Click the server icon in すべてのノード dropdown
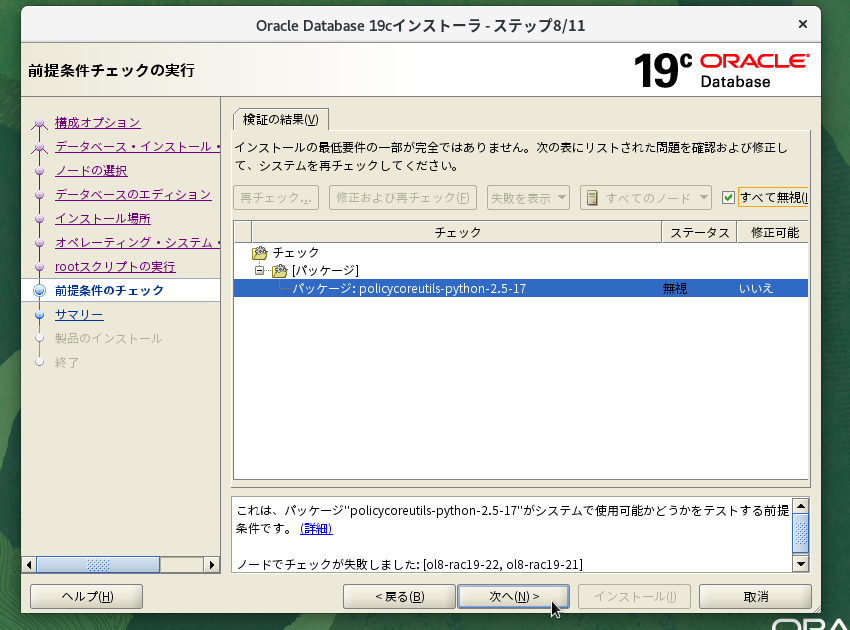Image resolution: width=850 pixels, height=630 pixels. (592, 198)
